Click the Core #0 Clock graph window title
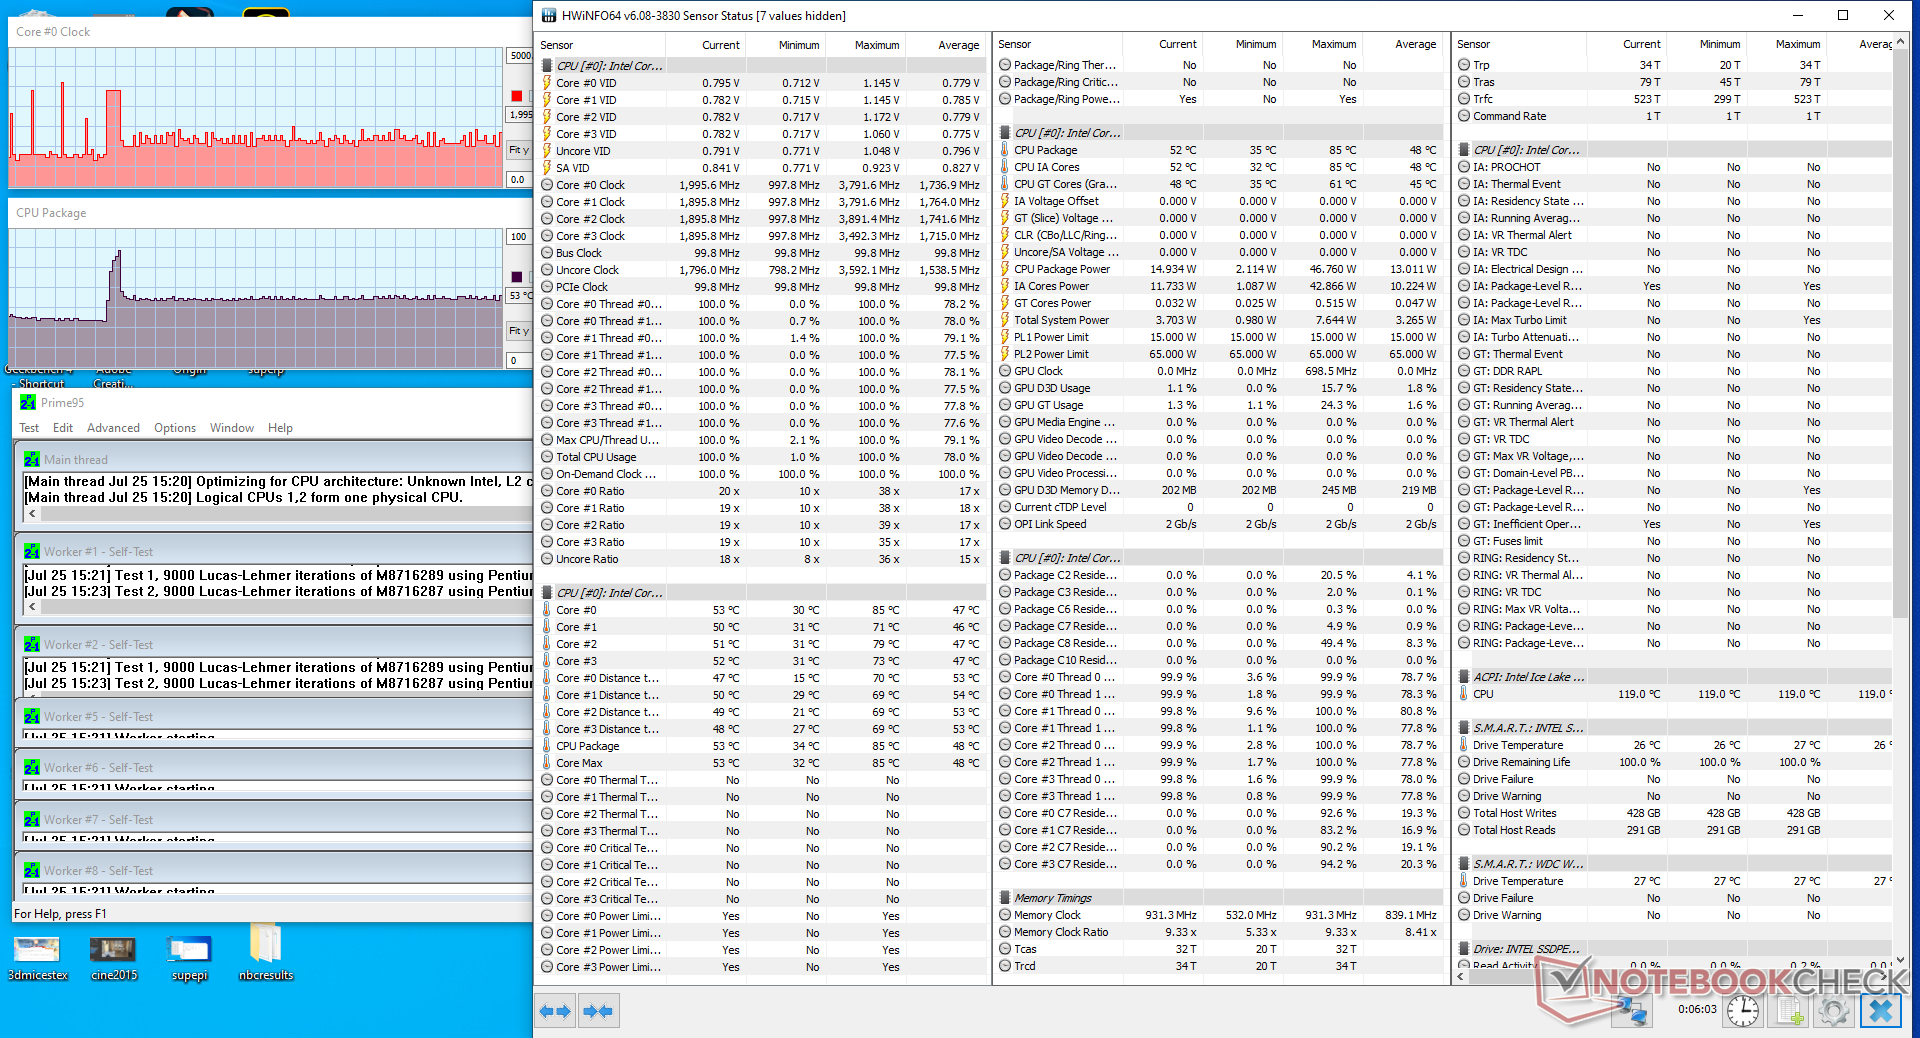Viewport: 1920px width, 1038px height. click(53, 32)
